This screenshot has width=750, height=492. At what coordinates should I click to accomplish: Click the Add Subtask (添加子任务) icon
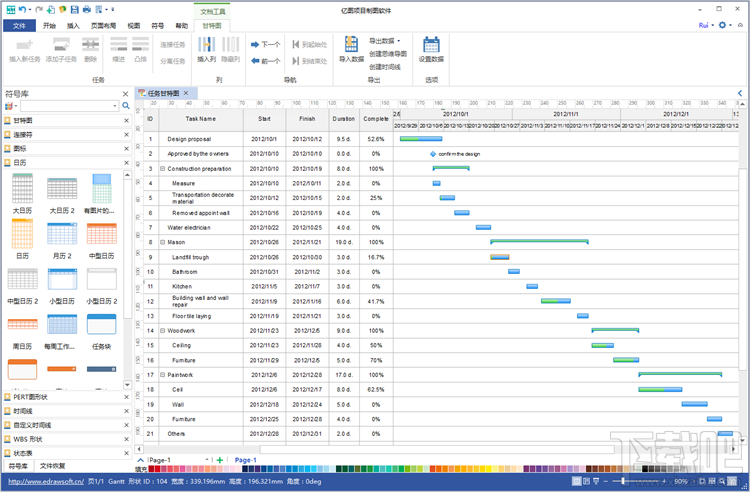pyautogui.click(x=61, y=45)
